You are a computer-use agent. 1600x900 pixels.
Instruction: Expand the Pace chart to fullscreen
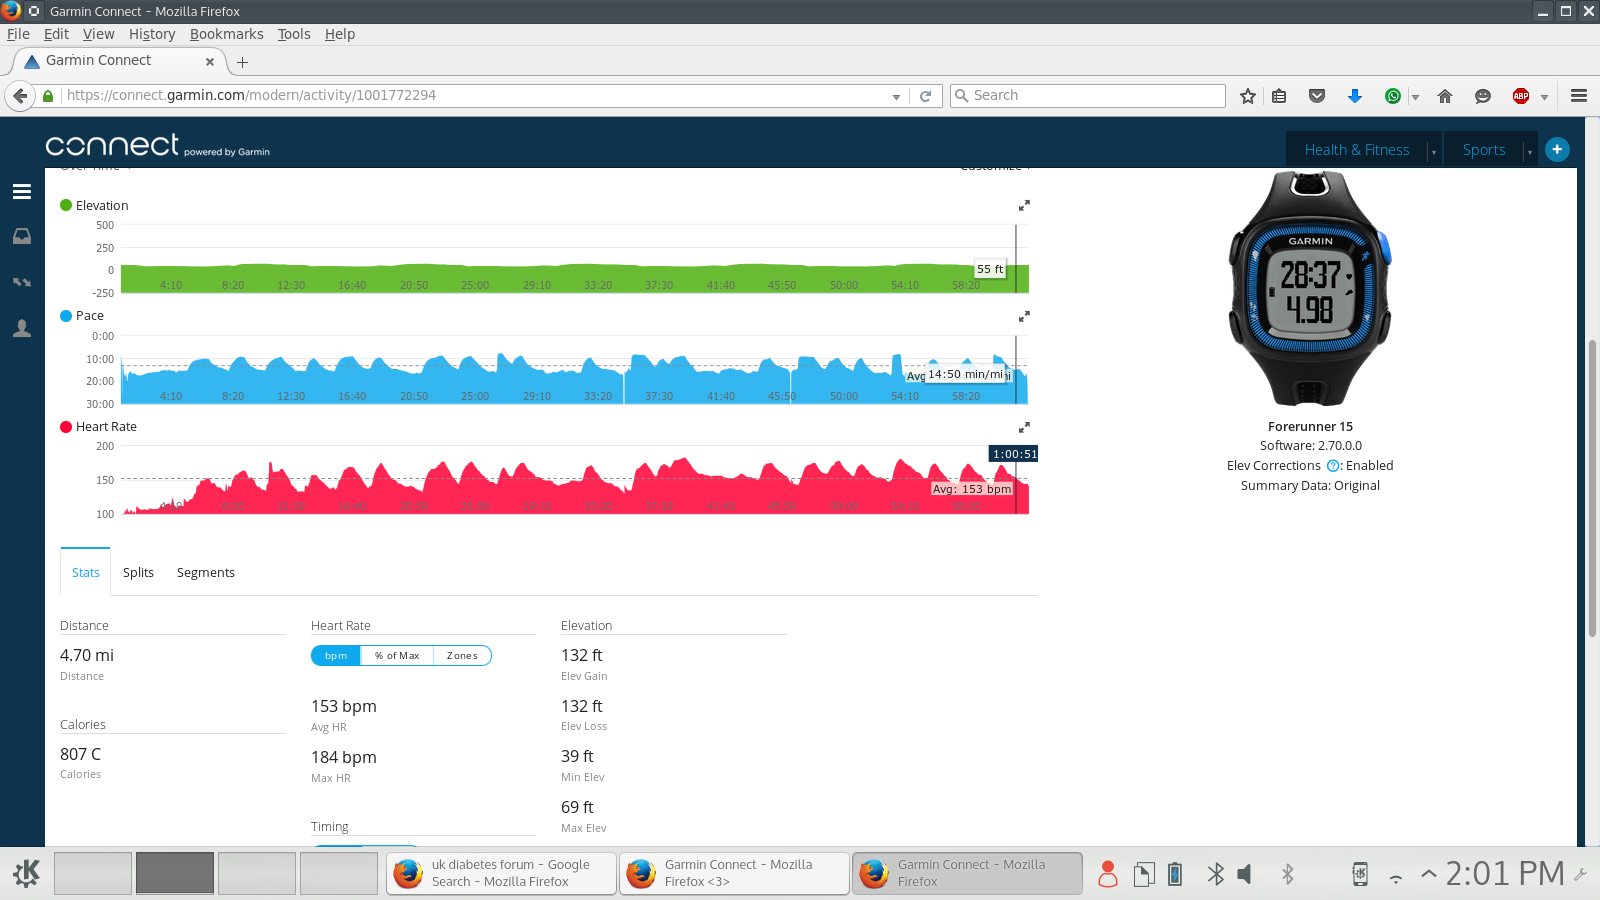[x=1024, y=316]
